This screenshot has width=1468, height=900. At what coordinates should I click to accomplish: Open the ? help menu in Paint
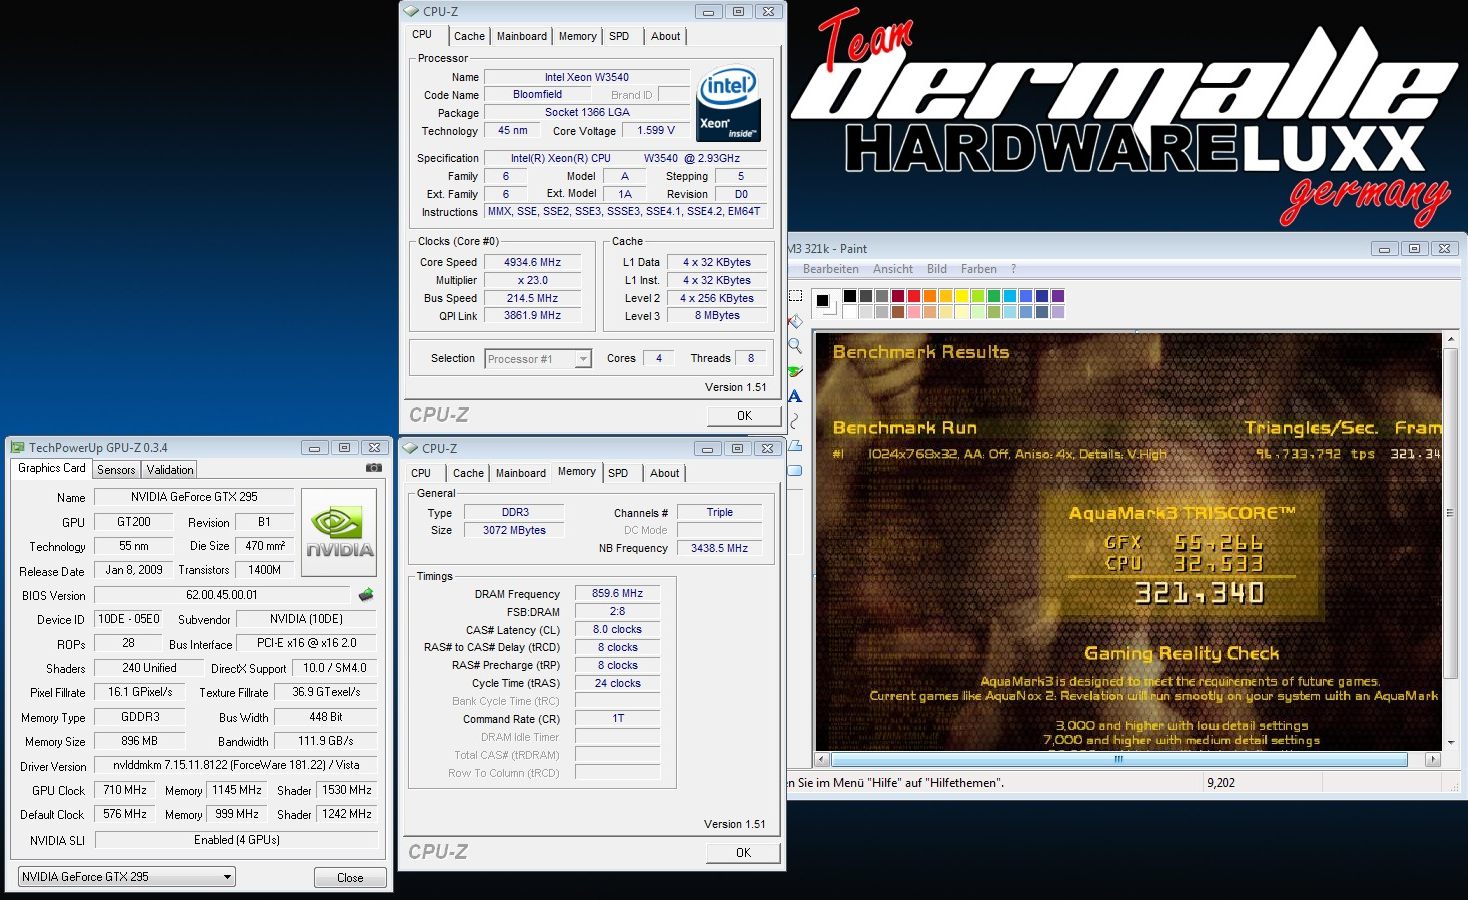(1013, 269)
